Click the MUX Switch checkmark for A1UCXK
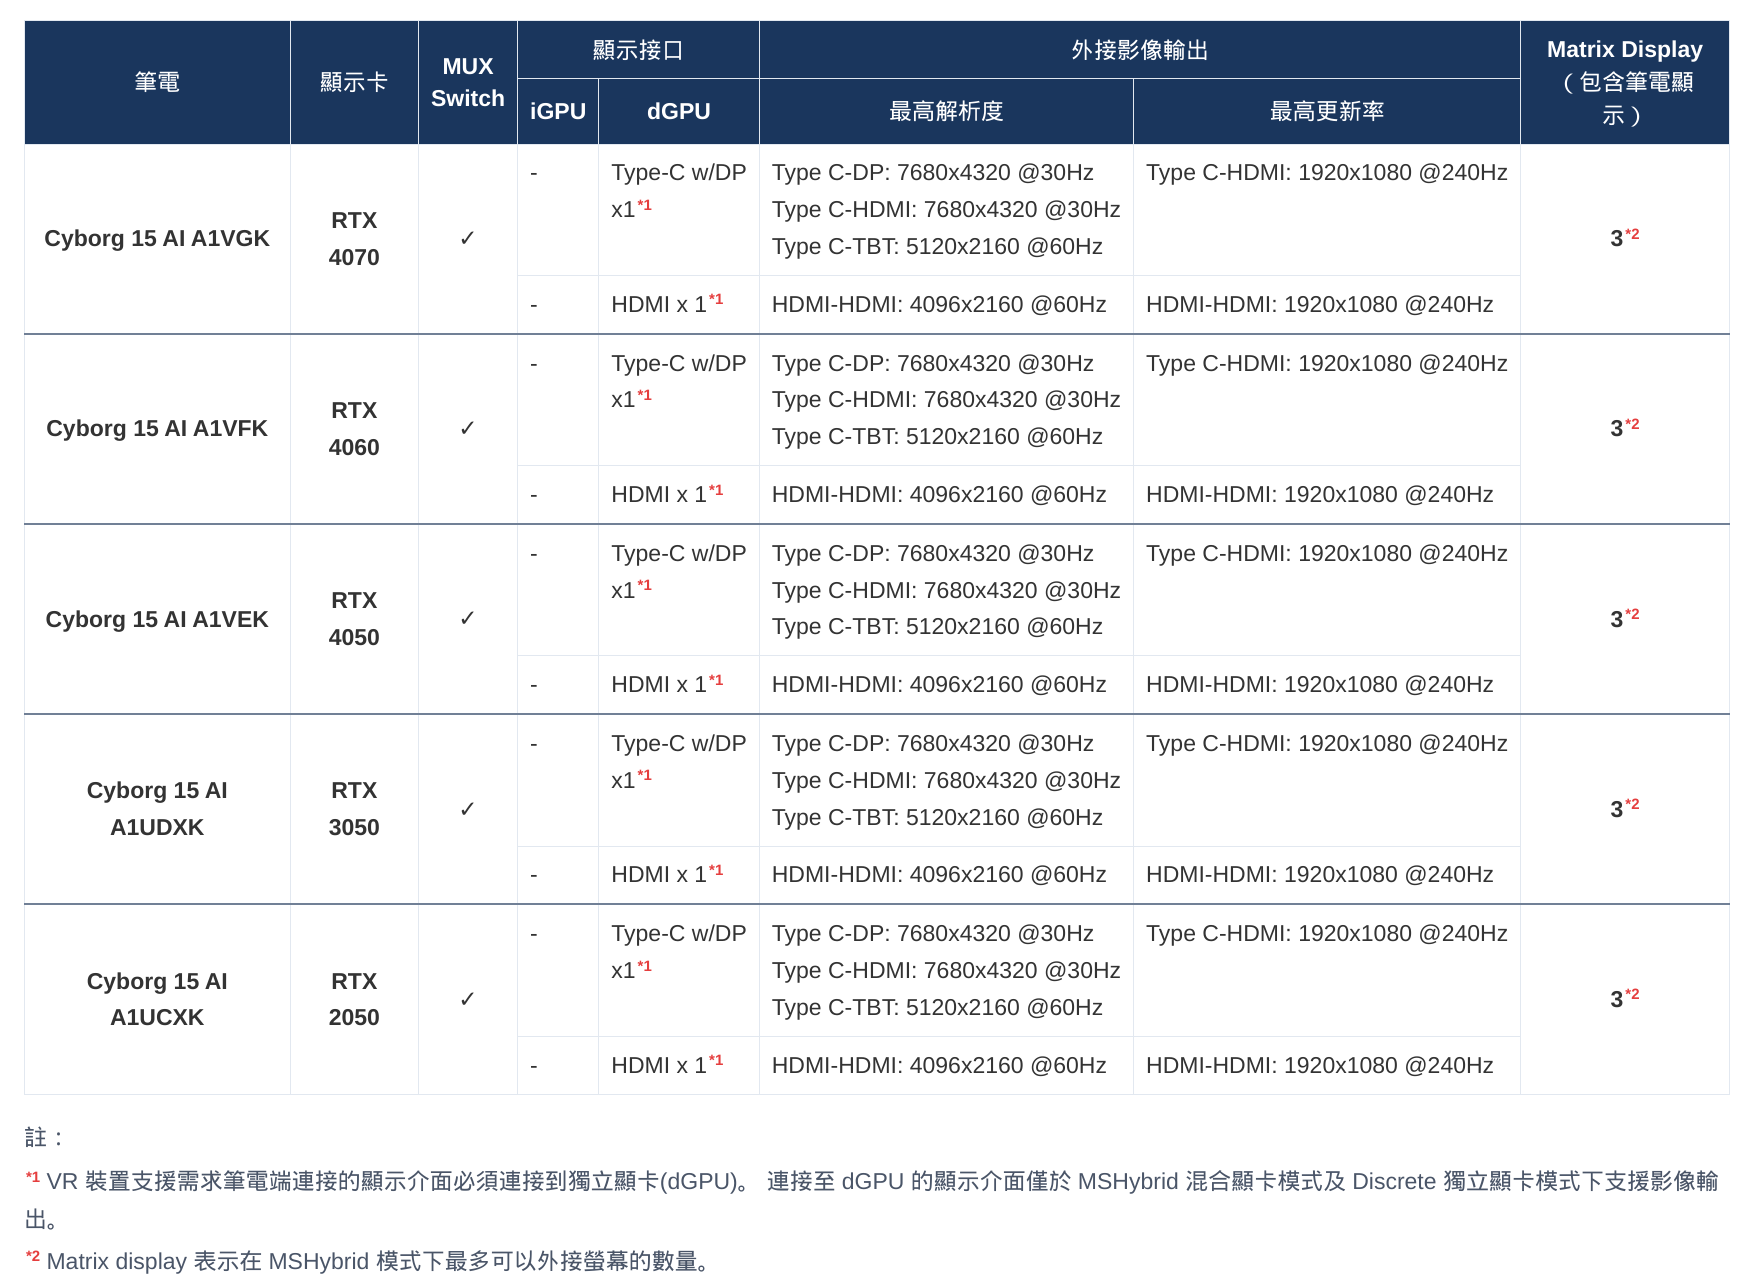 pyautogui.click(x=467, y=999)
